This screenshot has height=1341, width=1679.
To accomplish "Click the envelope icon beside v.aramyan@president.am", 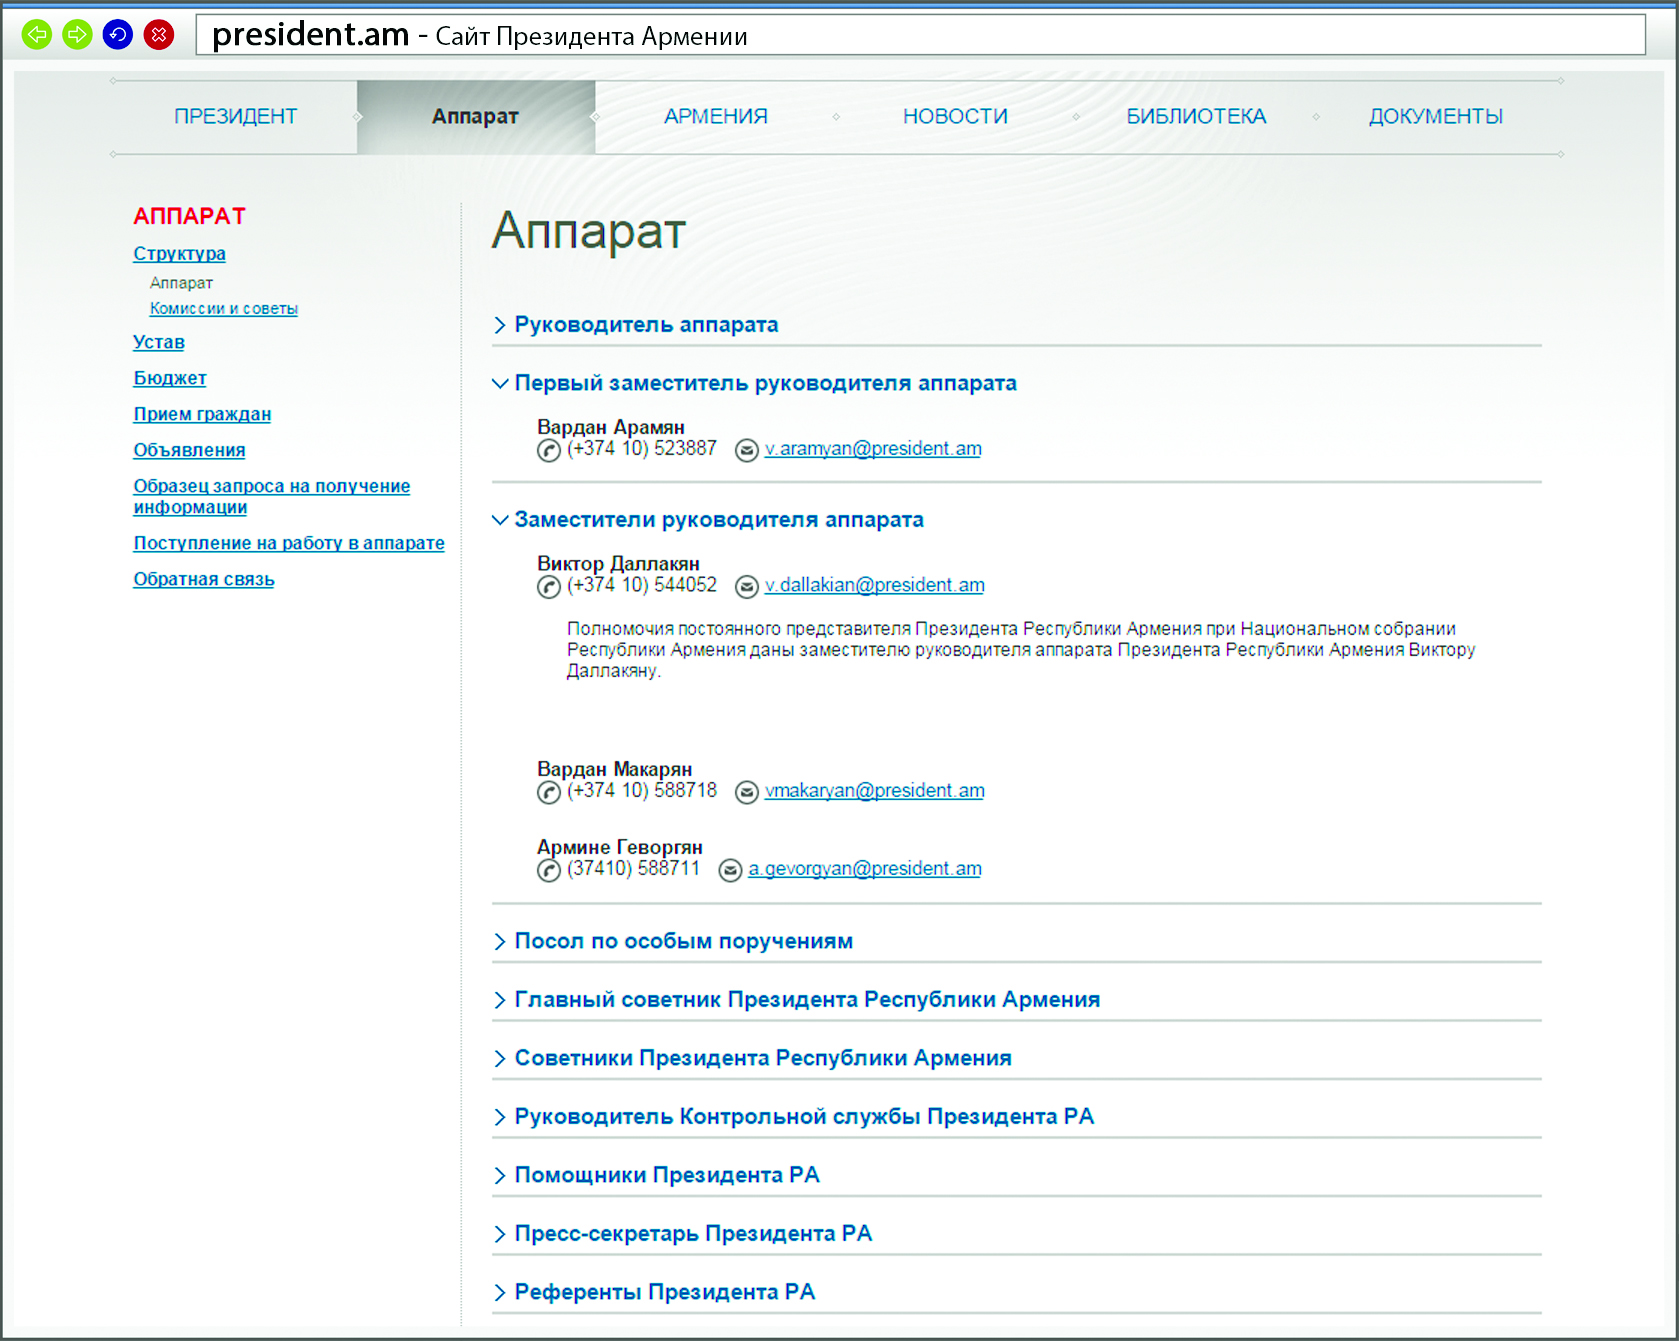I will (x=747, y=450).
